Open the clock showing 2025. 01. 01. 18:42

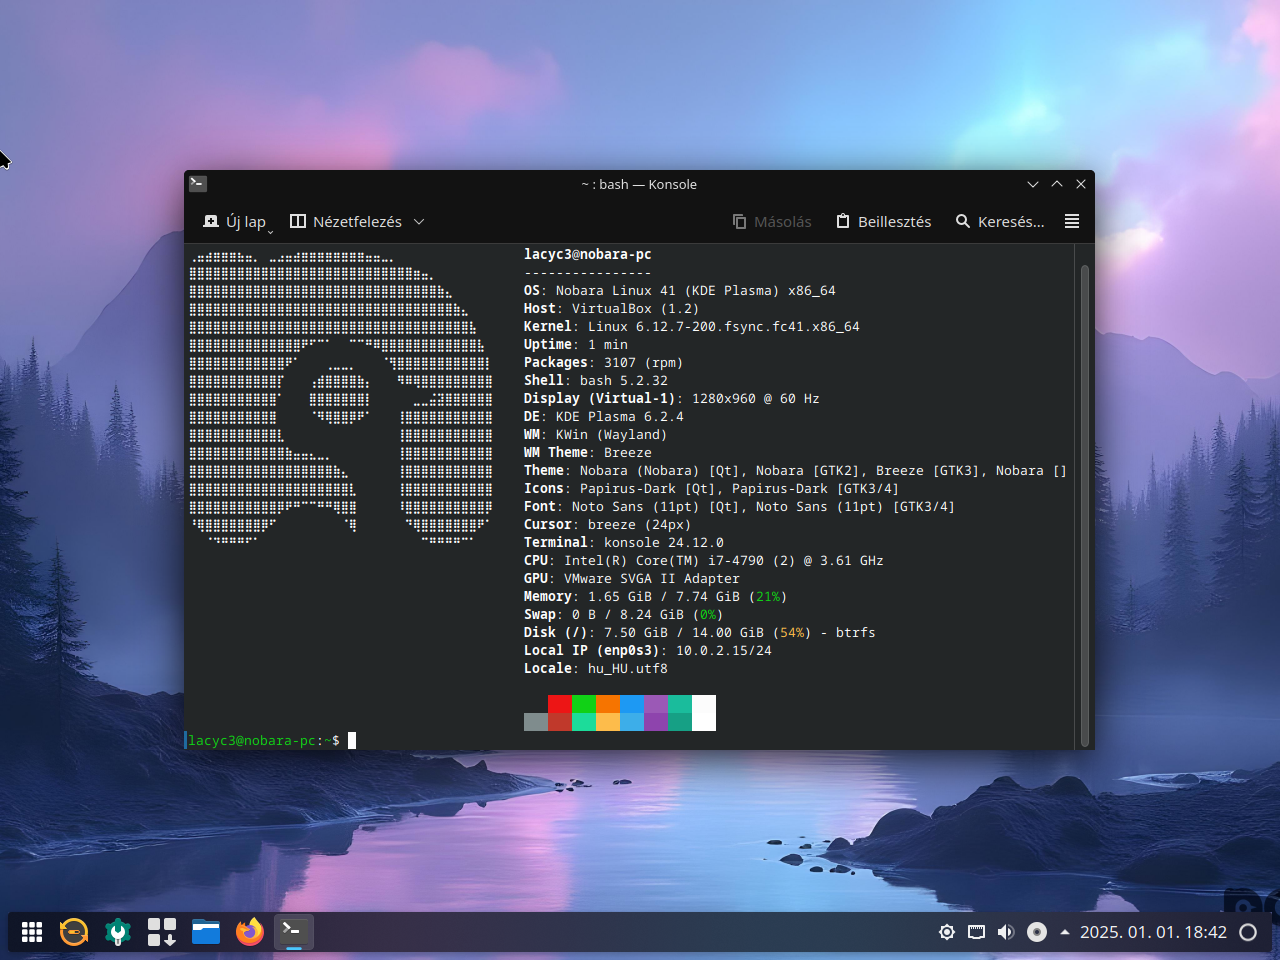tap(1153, 932)
